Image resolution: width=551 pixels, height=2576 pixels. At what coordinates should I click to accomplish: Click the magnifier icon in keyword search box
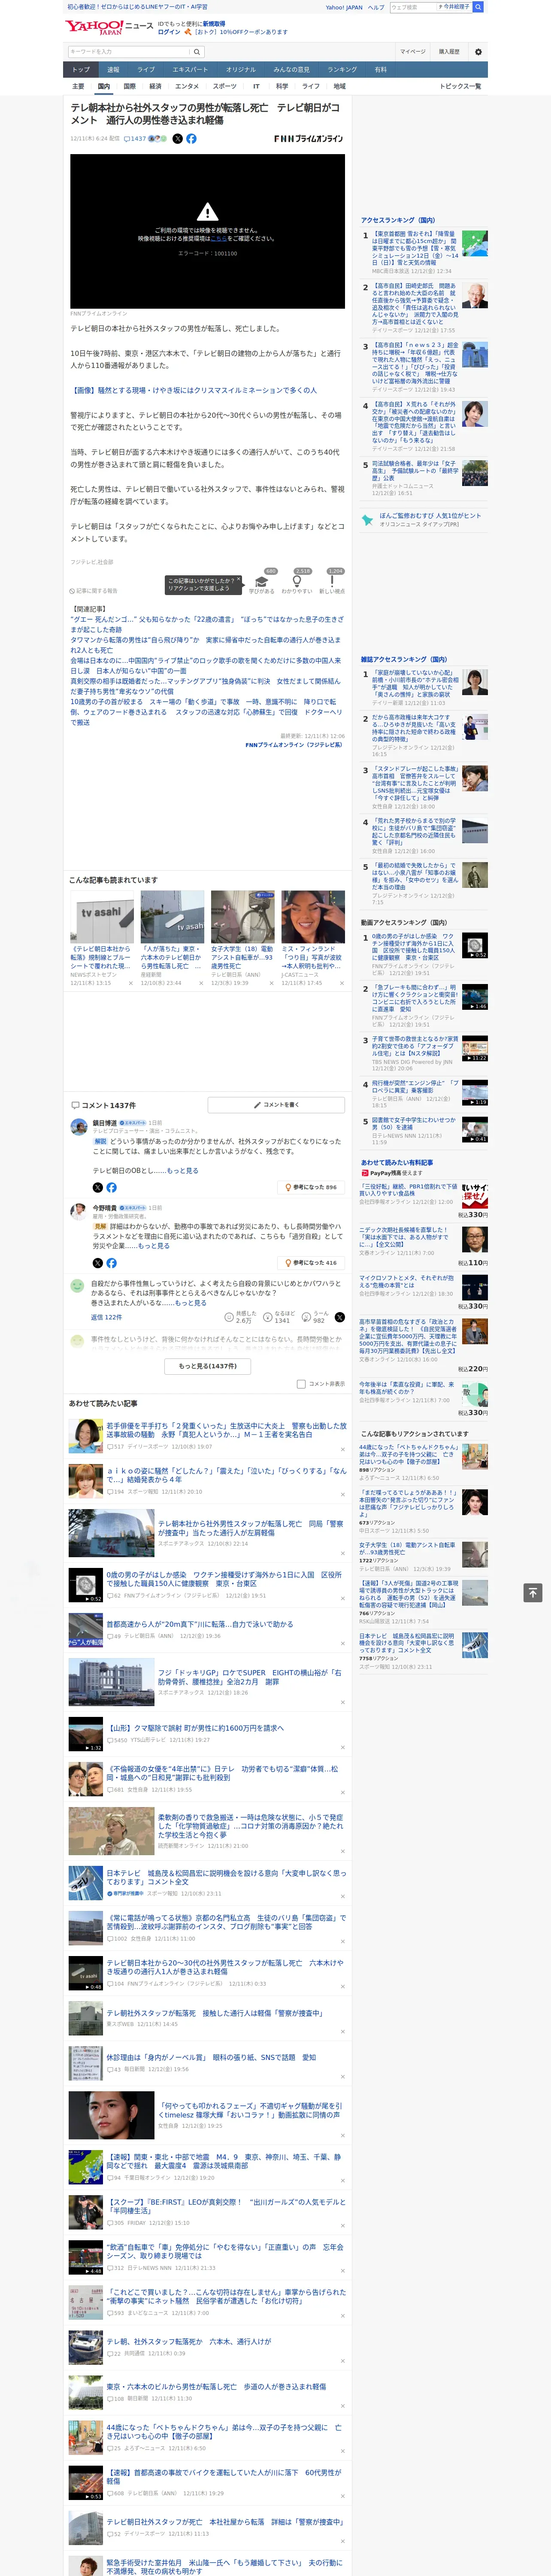[x=197, y=52]
